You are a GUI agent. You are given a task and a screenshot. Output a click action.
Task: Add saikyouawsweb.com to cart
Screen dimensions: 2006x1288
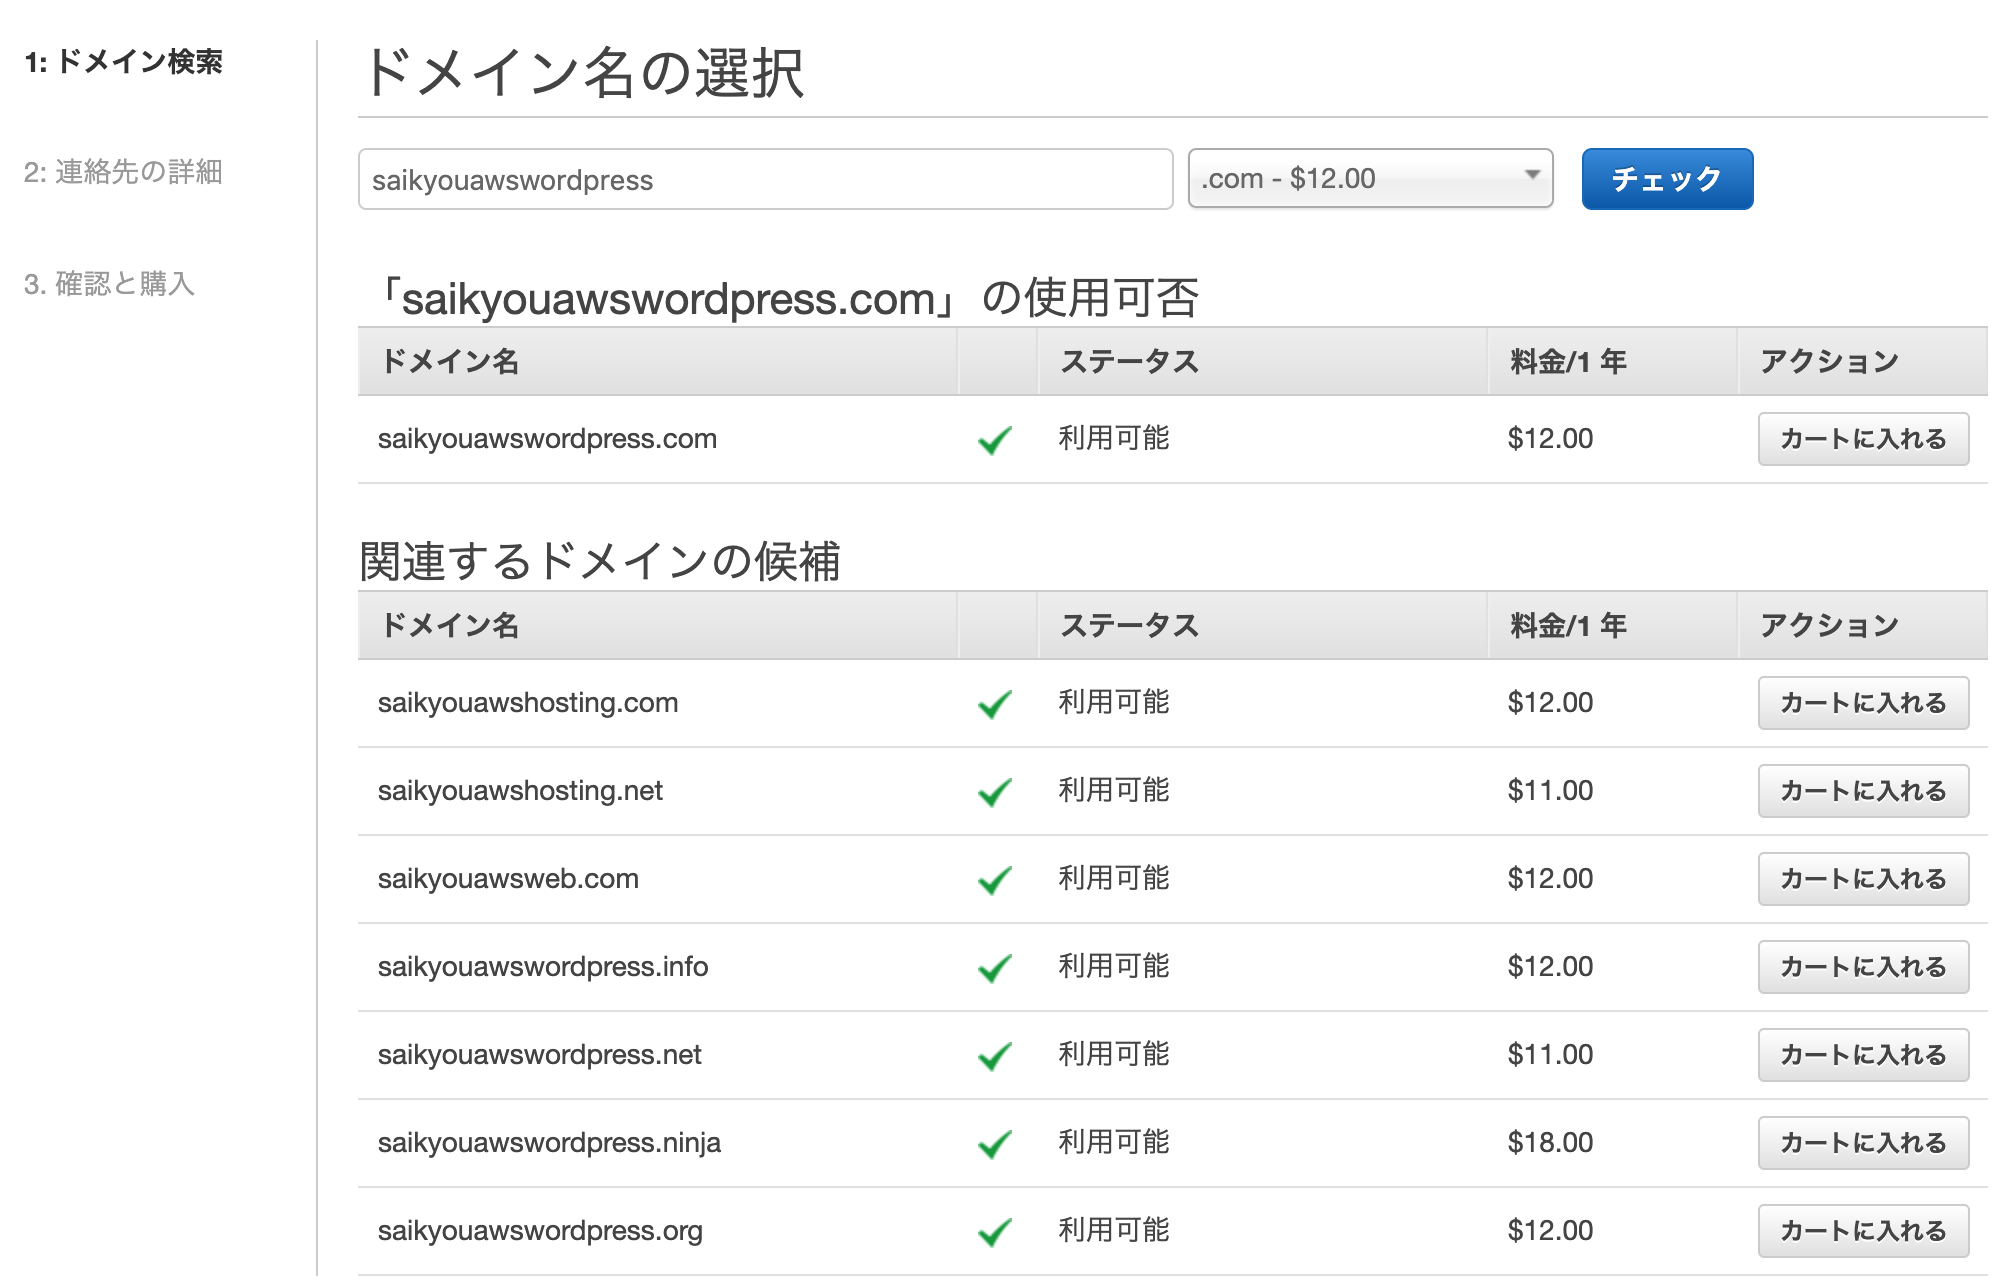(1862, 879)
